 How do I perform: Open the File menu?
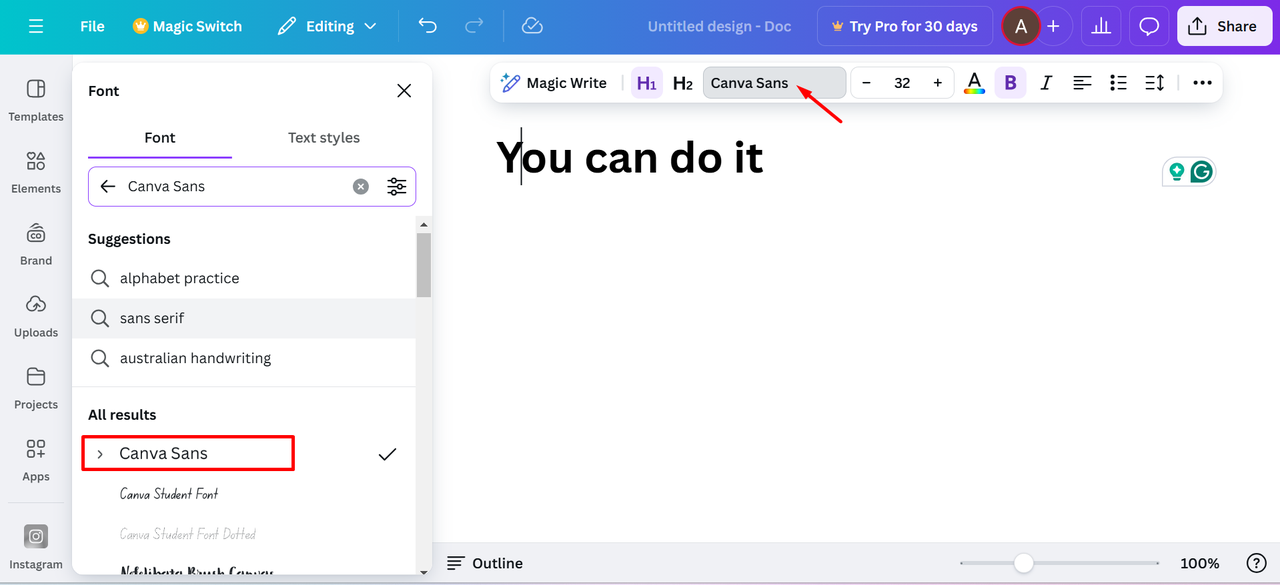[92, 27]
